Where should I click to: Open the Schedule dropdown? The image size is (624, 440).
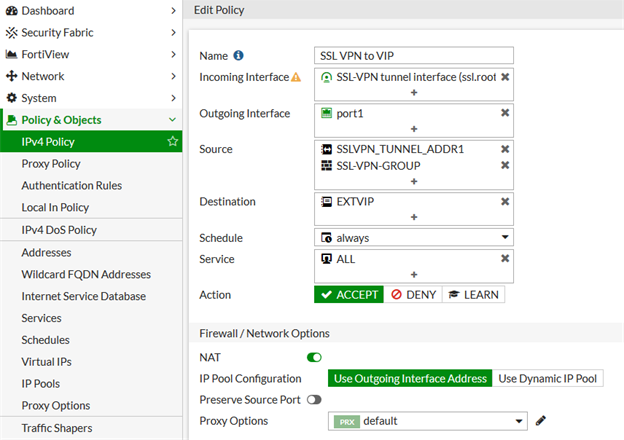tap(414, 239)
